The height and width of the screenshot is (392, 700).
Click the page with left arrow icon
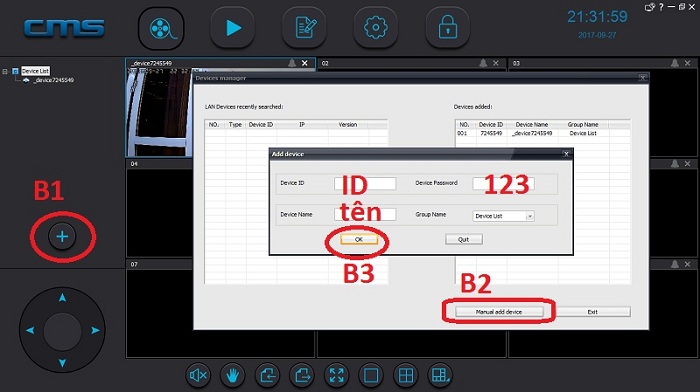pos(267,375)
